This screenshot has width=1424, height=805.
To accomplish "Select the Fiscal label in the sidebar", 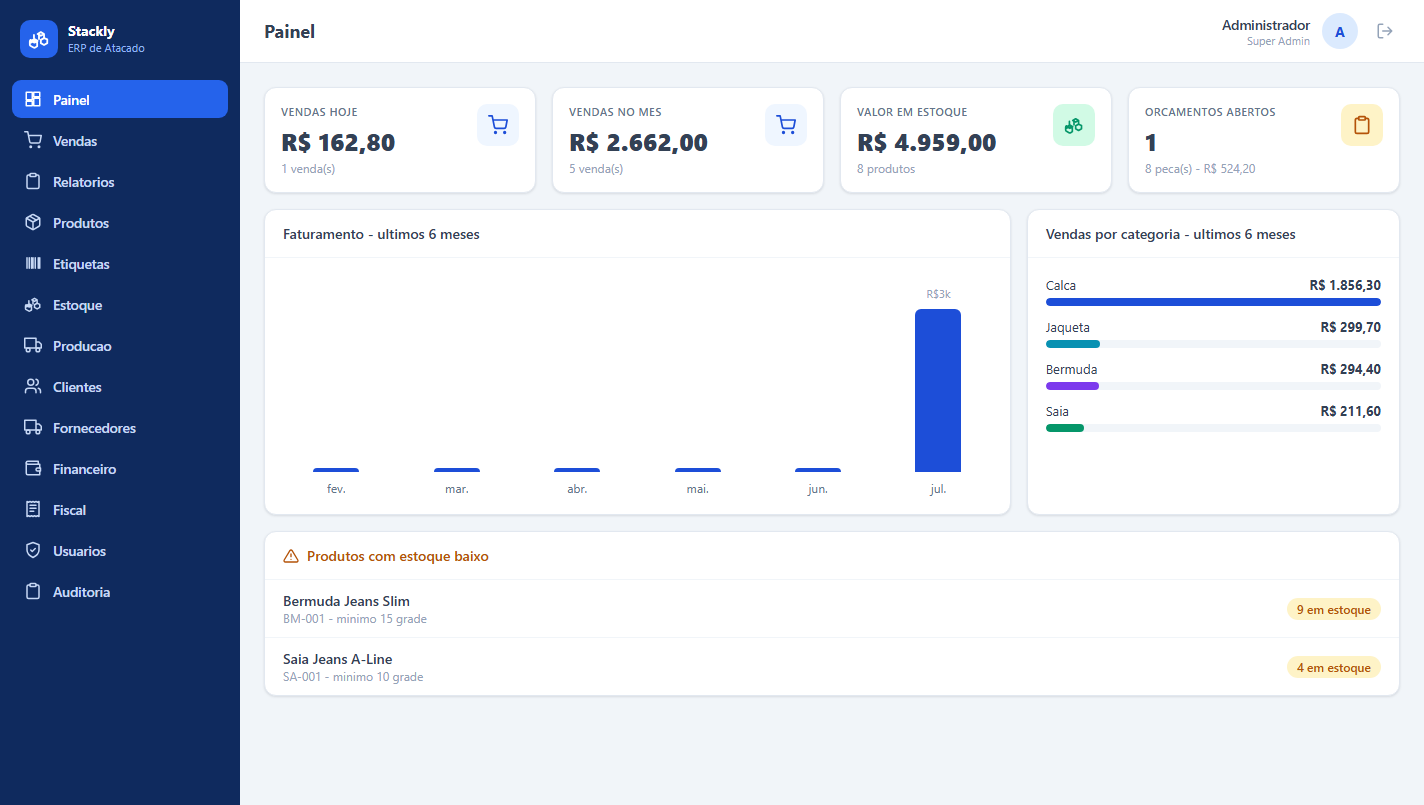I will [69, 510].
